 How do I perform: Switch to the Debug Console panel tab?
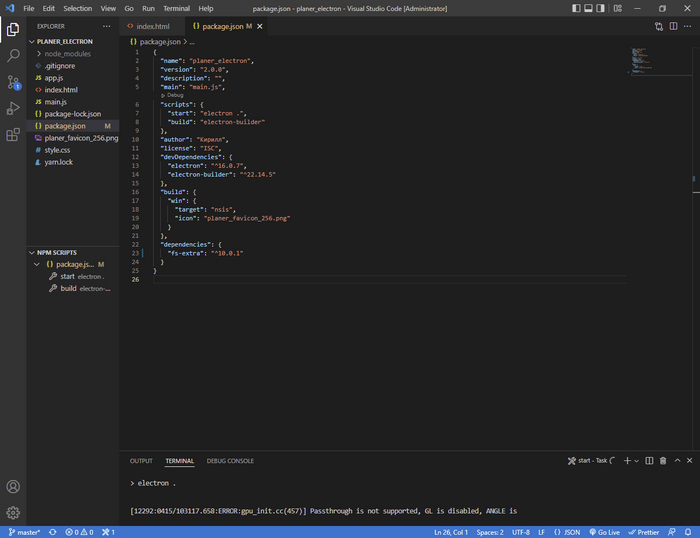230,461
